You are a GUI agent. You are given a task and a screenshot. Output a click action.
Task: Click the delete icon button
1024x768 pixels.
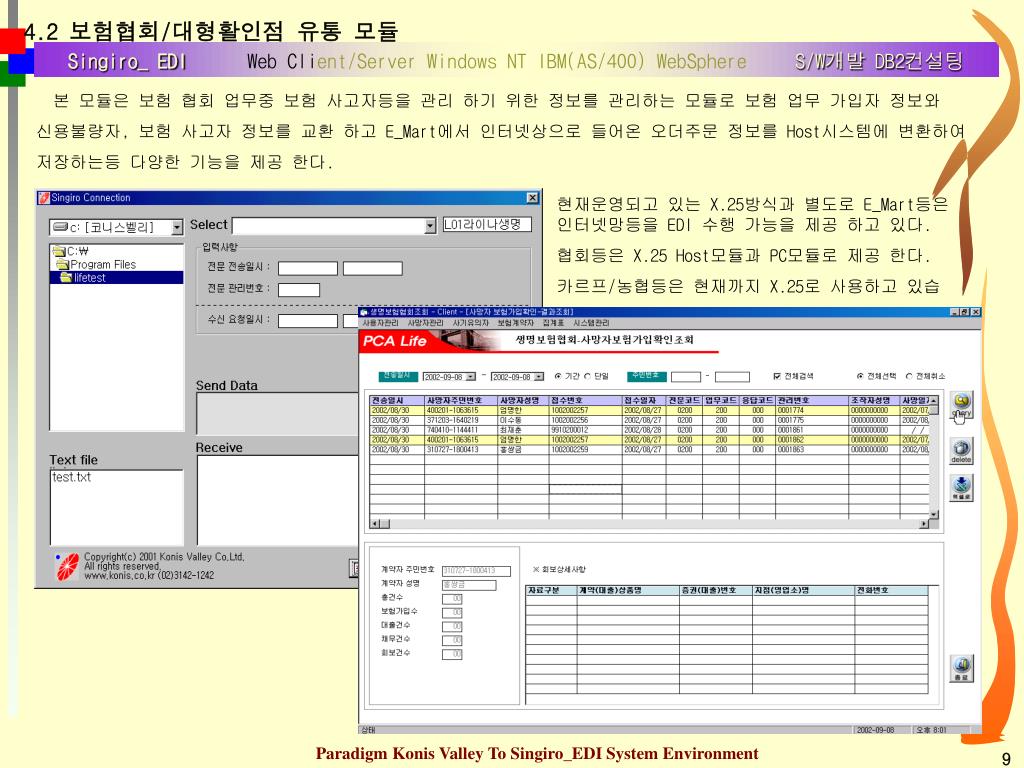click(x=961, y=451)
